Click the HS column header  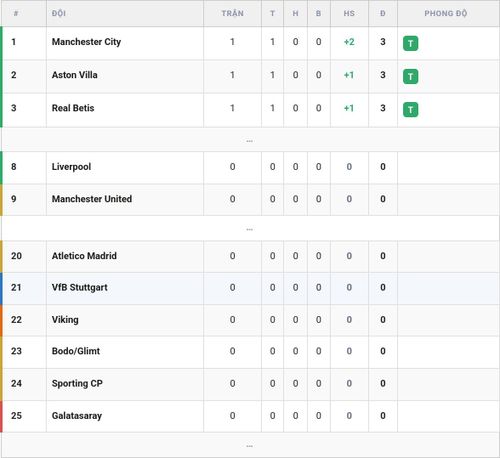point(349,13)
